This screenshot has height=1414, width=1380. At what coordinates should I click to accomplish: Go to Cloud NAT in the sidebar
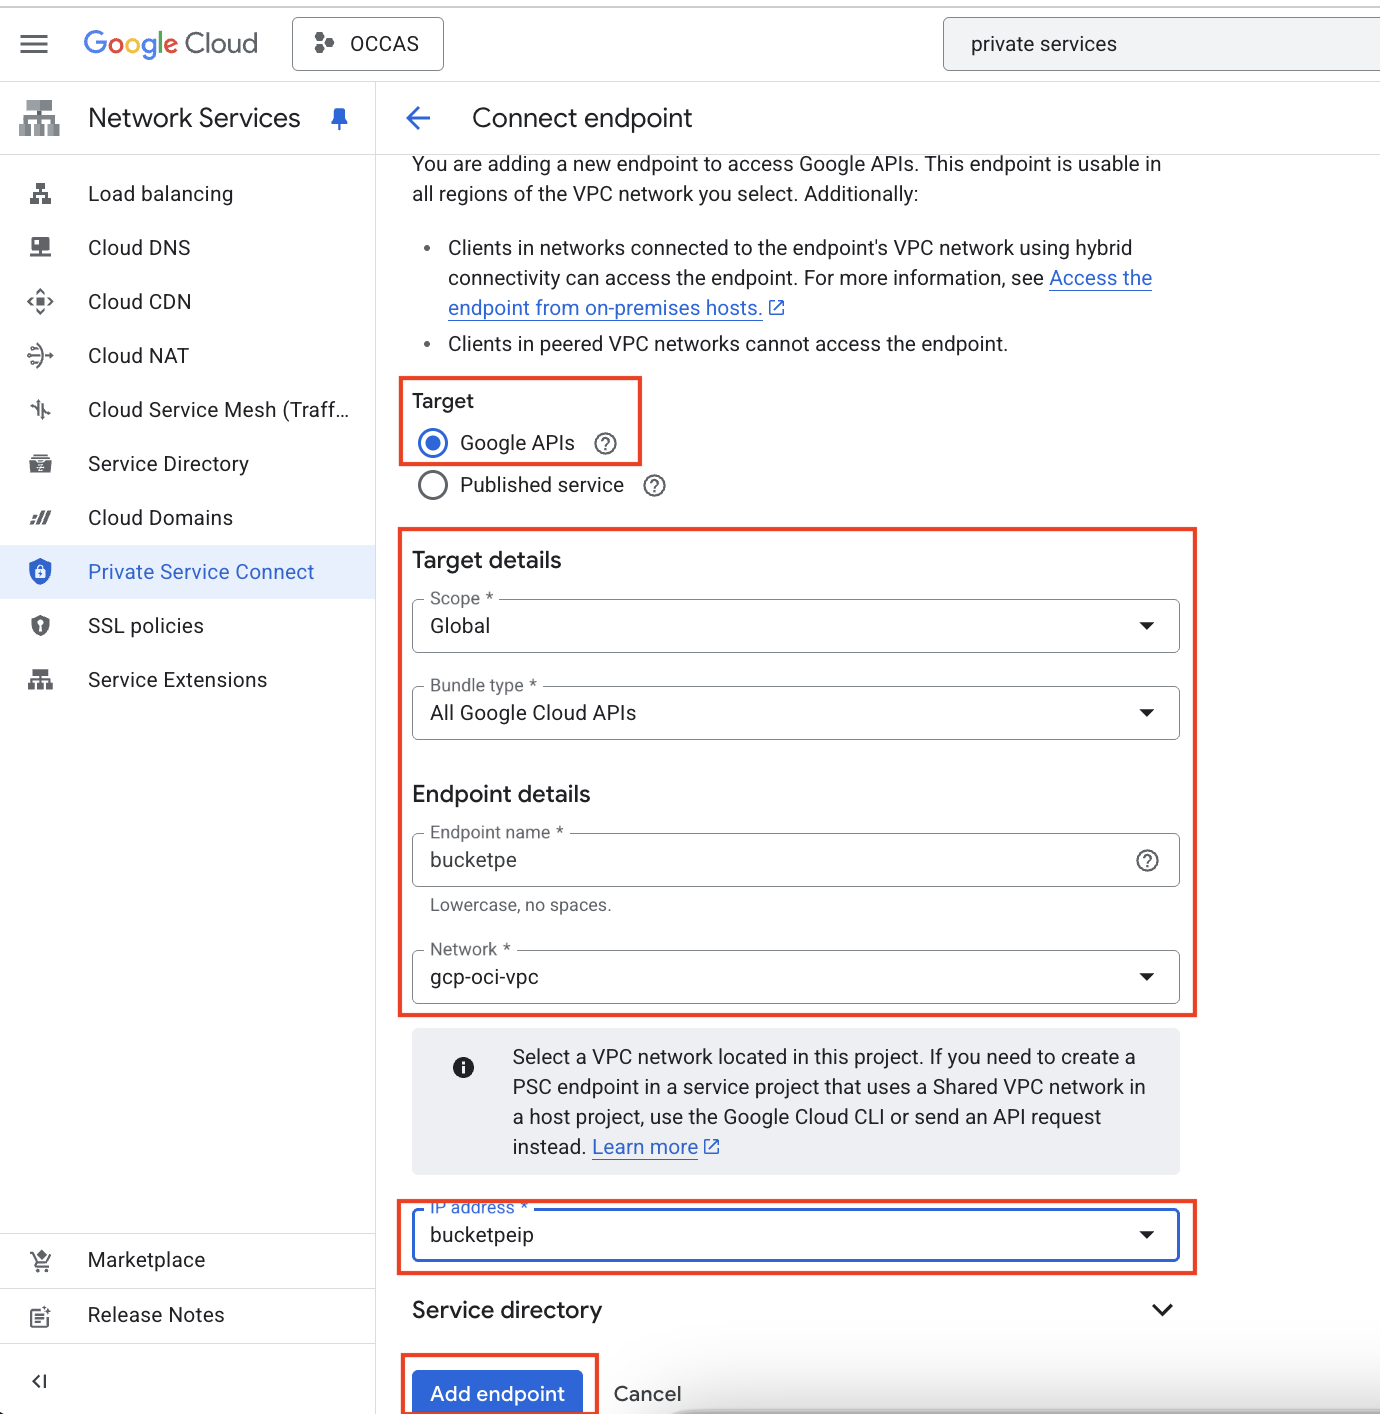[x=138, y=356]
